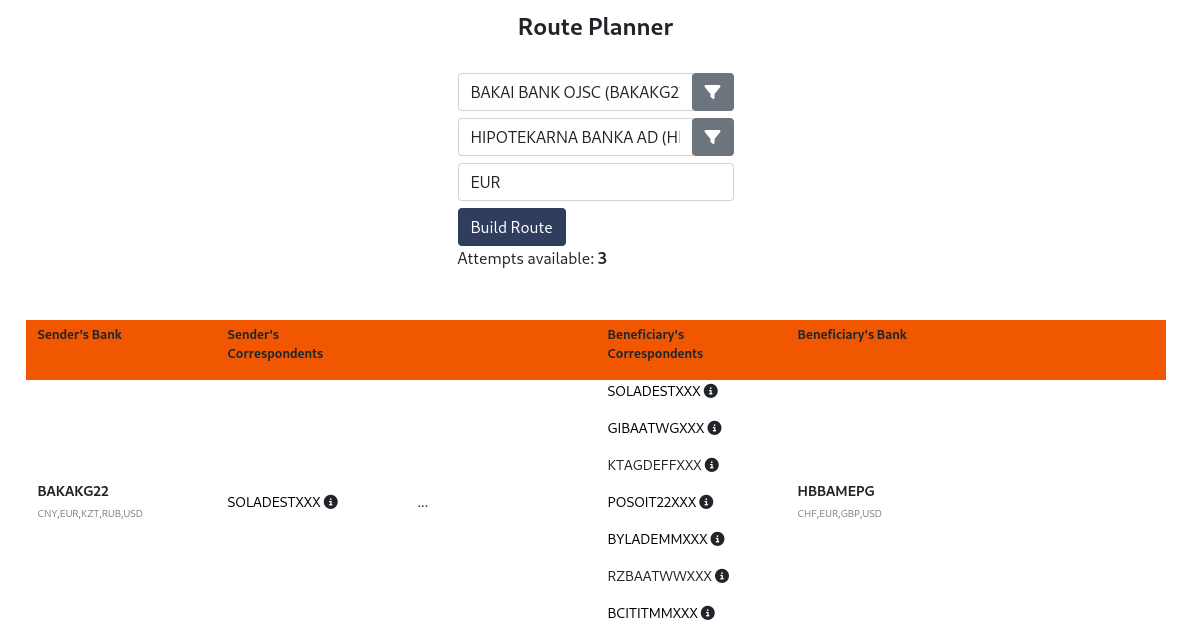Click the EUR currency input field
1202x626 pixels.
pos(595,182)
